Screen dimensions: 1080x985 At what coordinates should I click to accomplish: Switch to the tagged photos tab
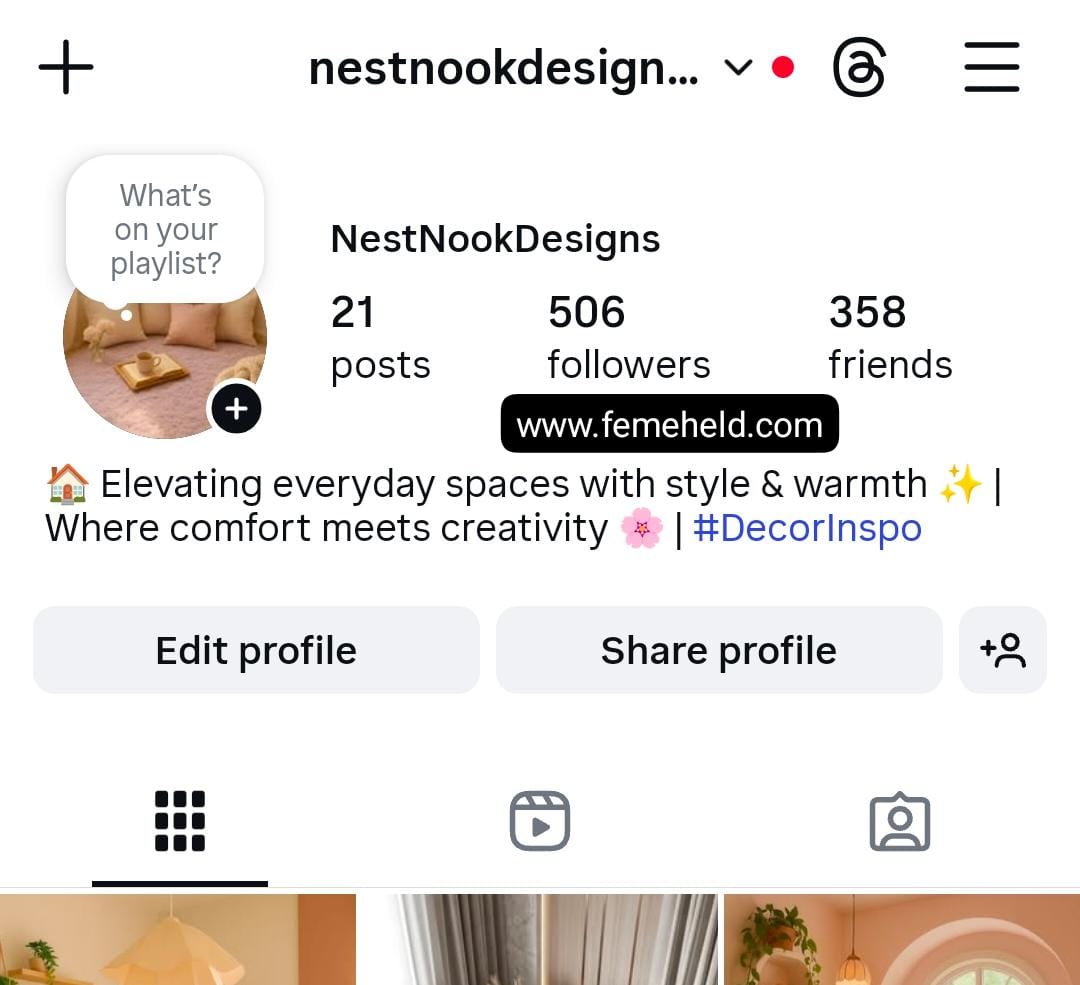900,821
